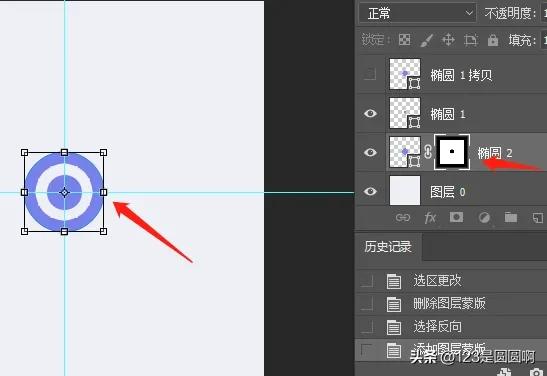Click the bottom-left transform handle
The image size is (547, 376).
[24, 231]
